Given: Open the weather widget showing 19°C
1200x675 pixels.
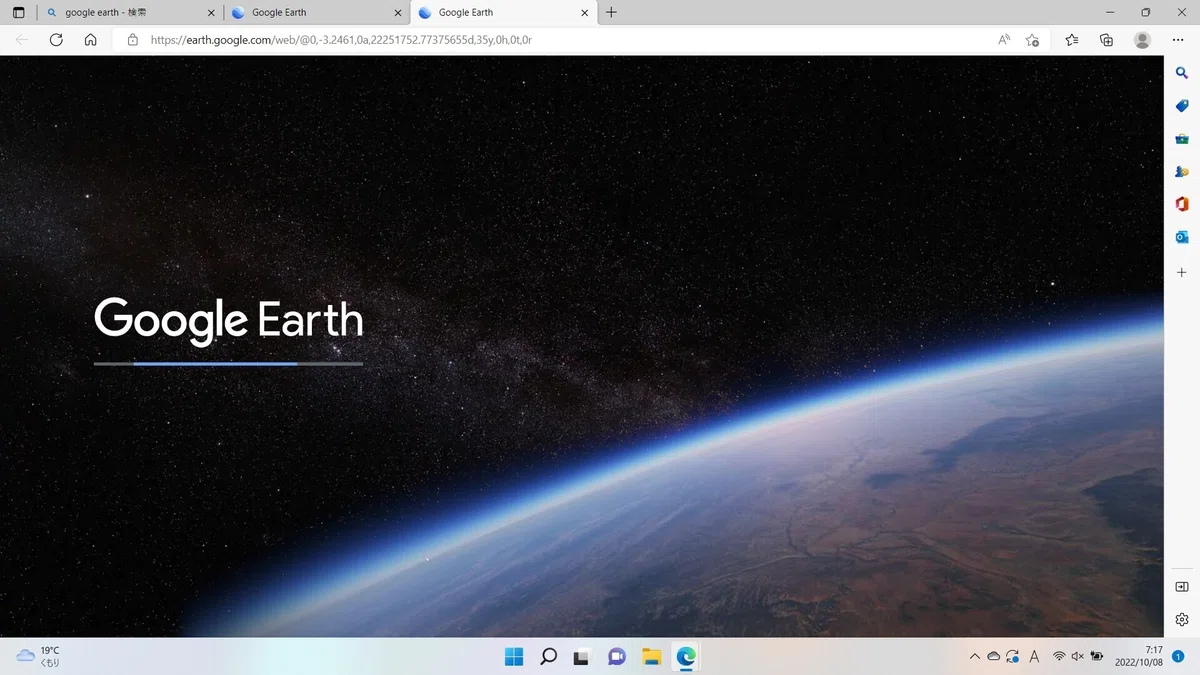Looking at the screenshot, I should (x=38, y=656).
